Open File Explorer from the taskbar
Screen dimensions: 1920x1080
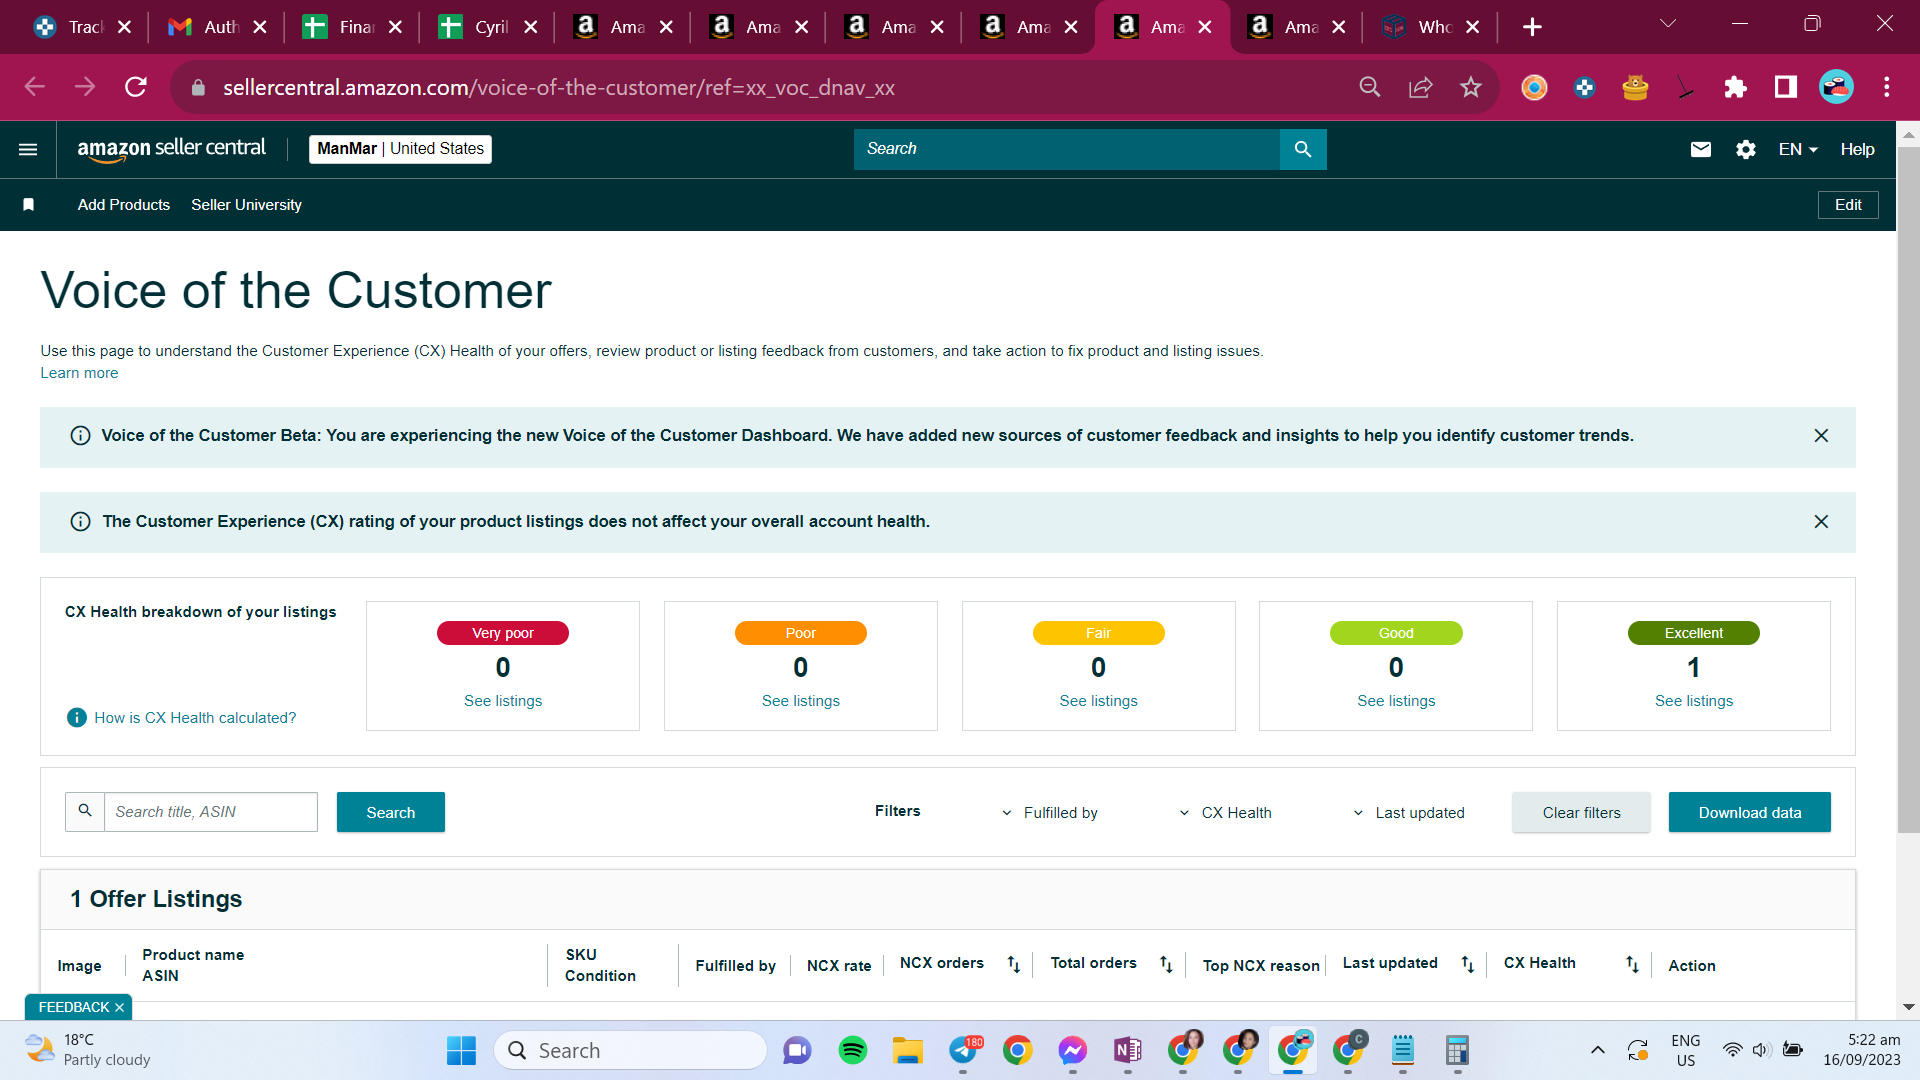pyautogui.click(x=908, y=1050)
